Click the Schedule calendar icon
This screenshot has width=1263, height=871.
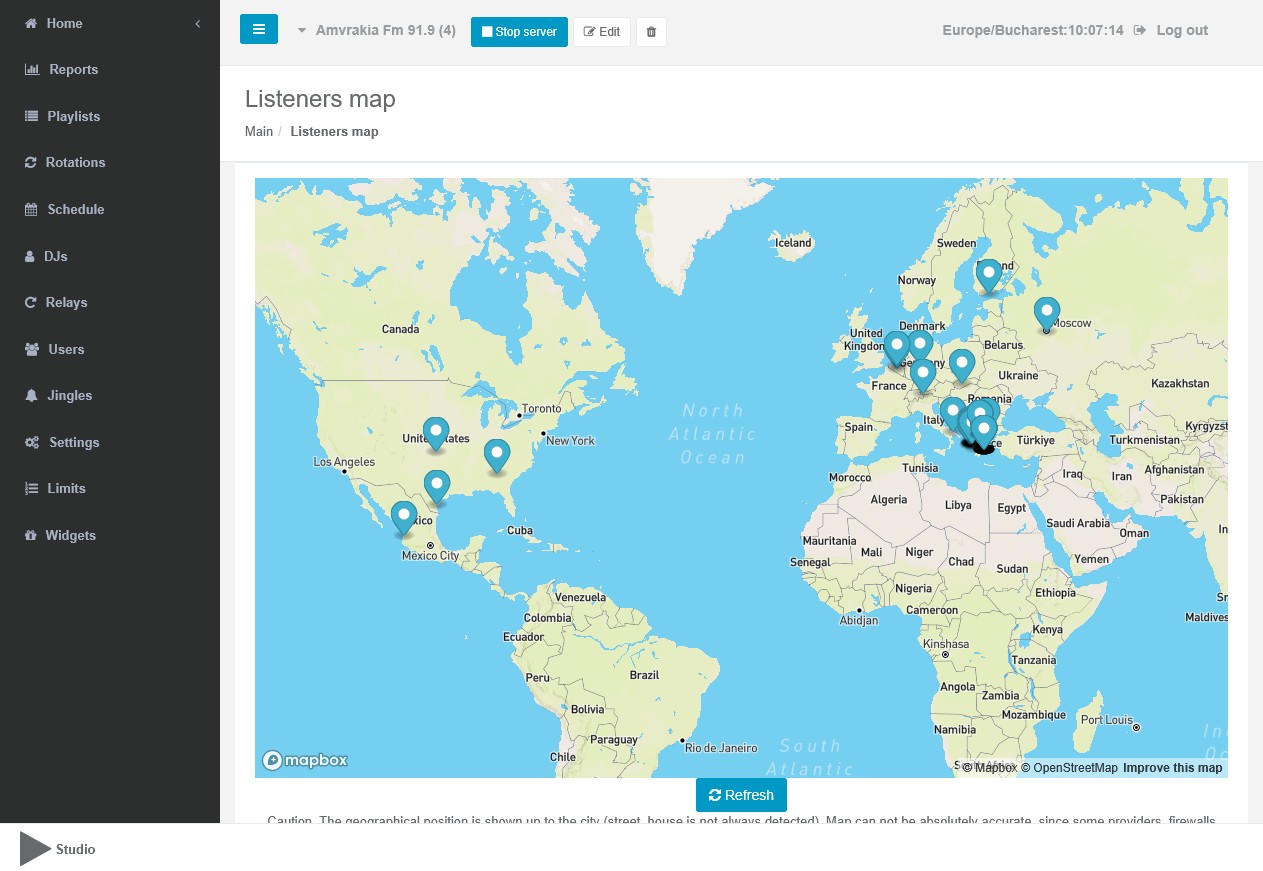pos(31,210)
